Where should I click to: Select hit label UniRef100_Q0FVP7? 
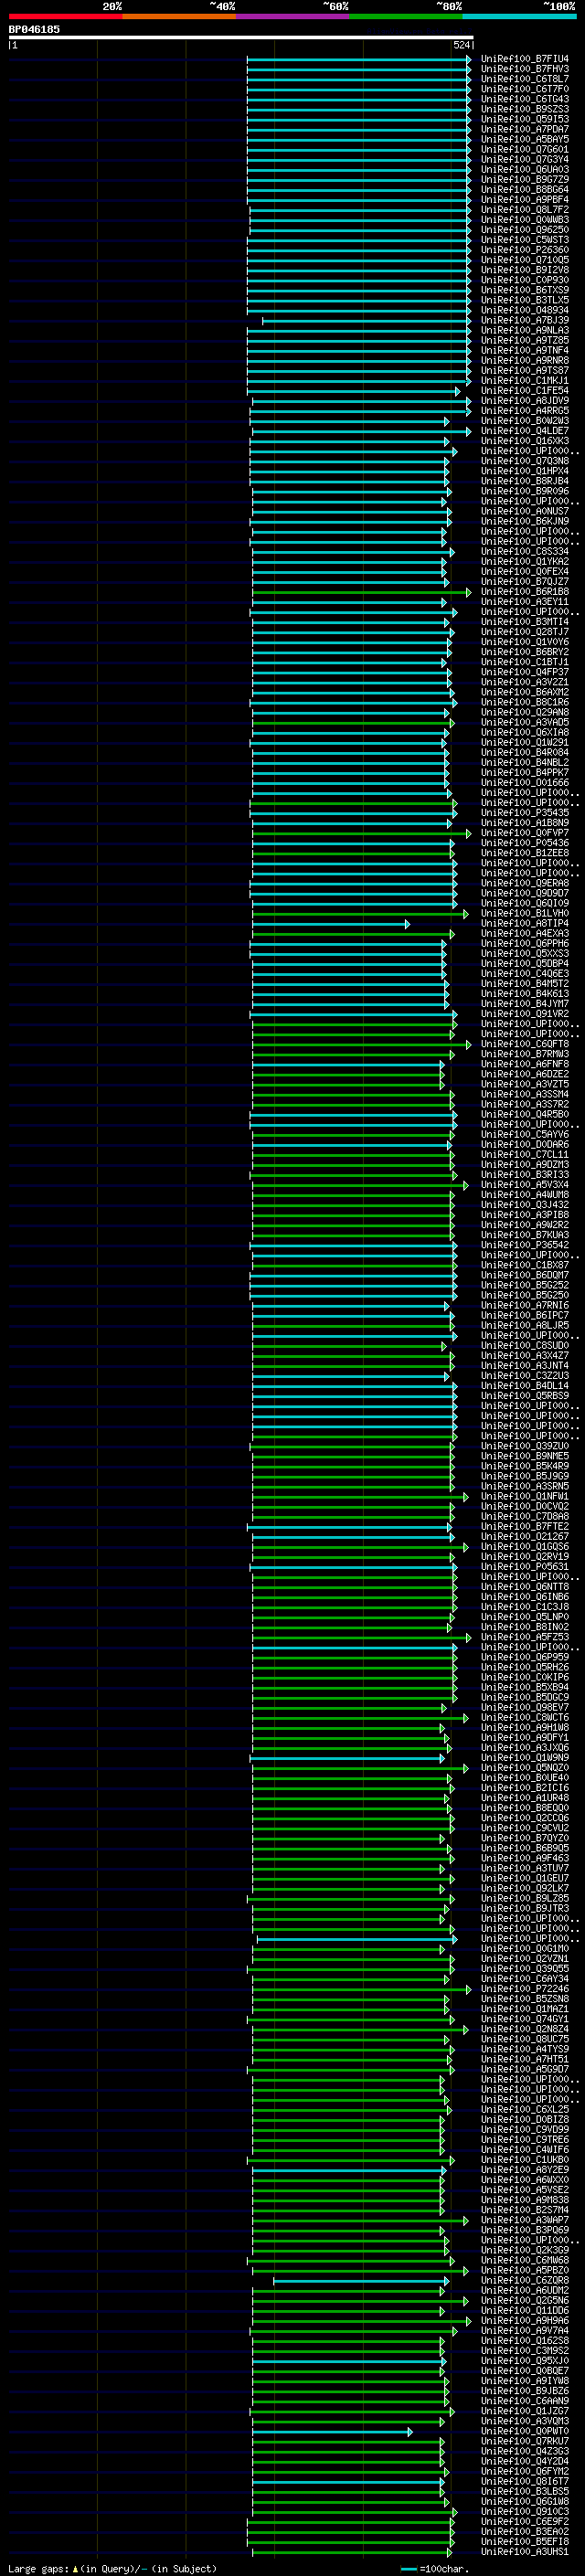tap(525, 832)
